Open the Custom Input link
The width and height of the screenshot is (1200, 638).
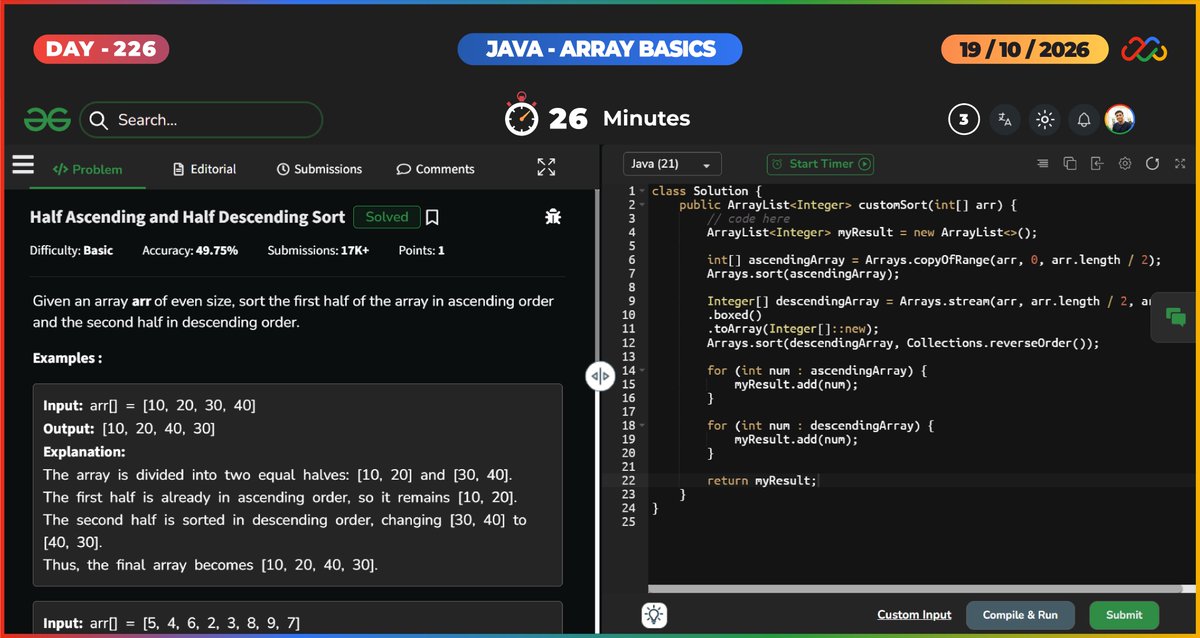pos(914,615)
